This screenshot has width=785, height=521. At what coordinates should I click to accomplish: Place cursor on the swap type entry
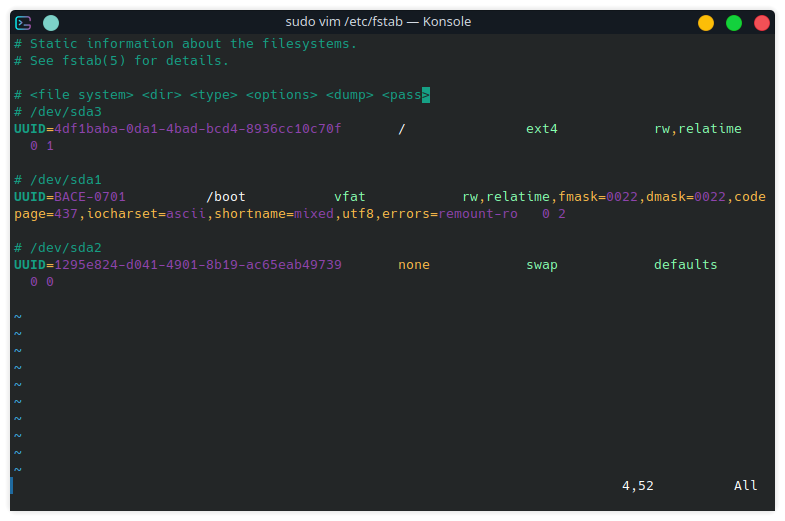click(x=542, y=265)
